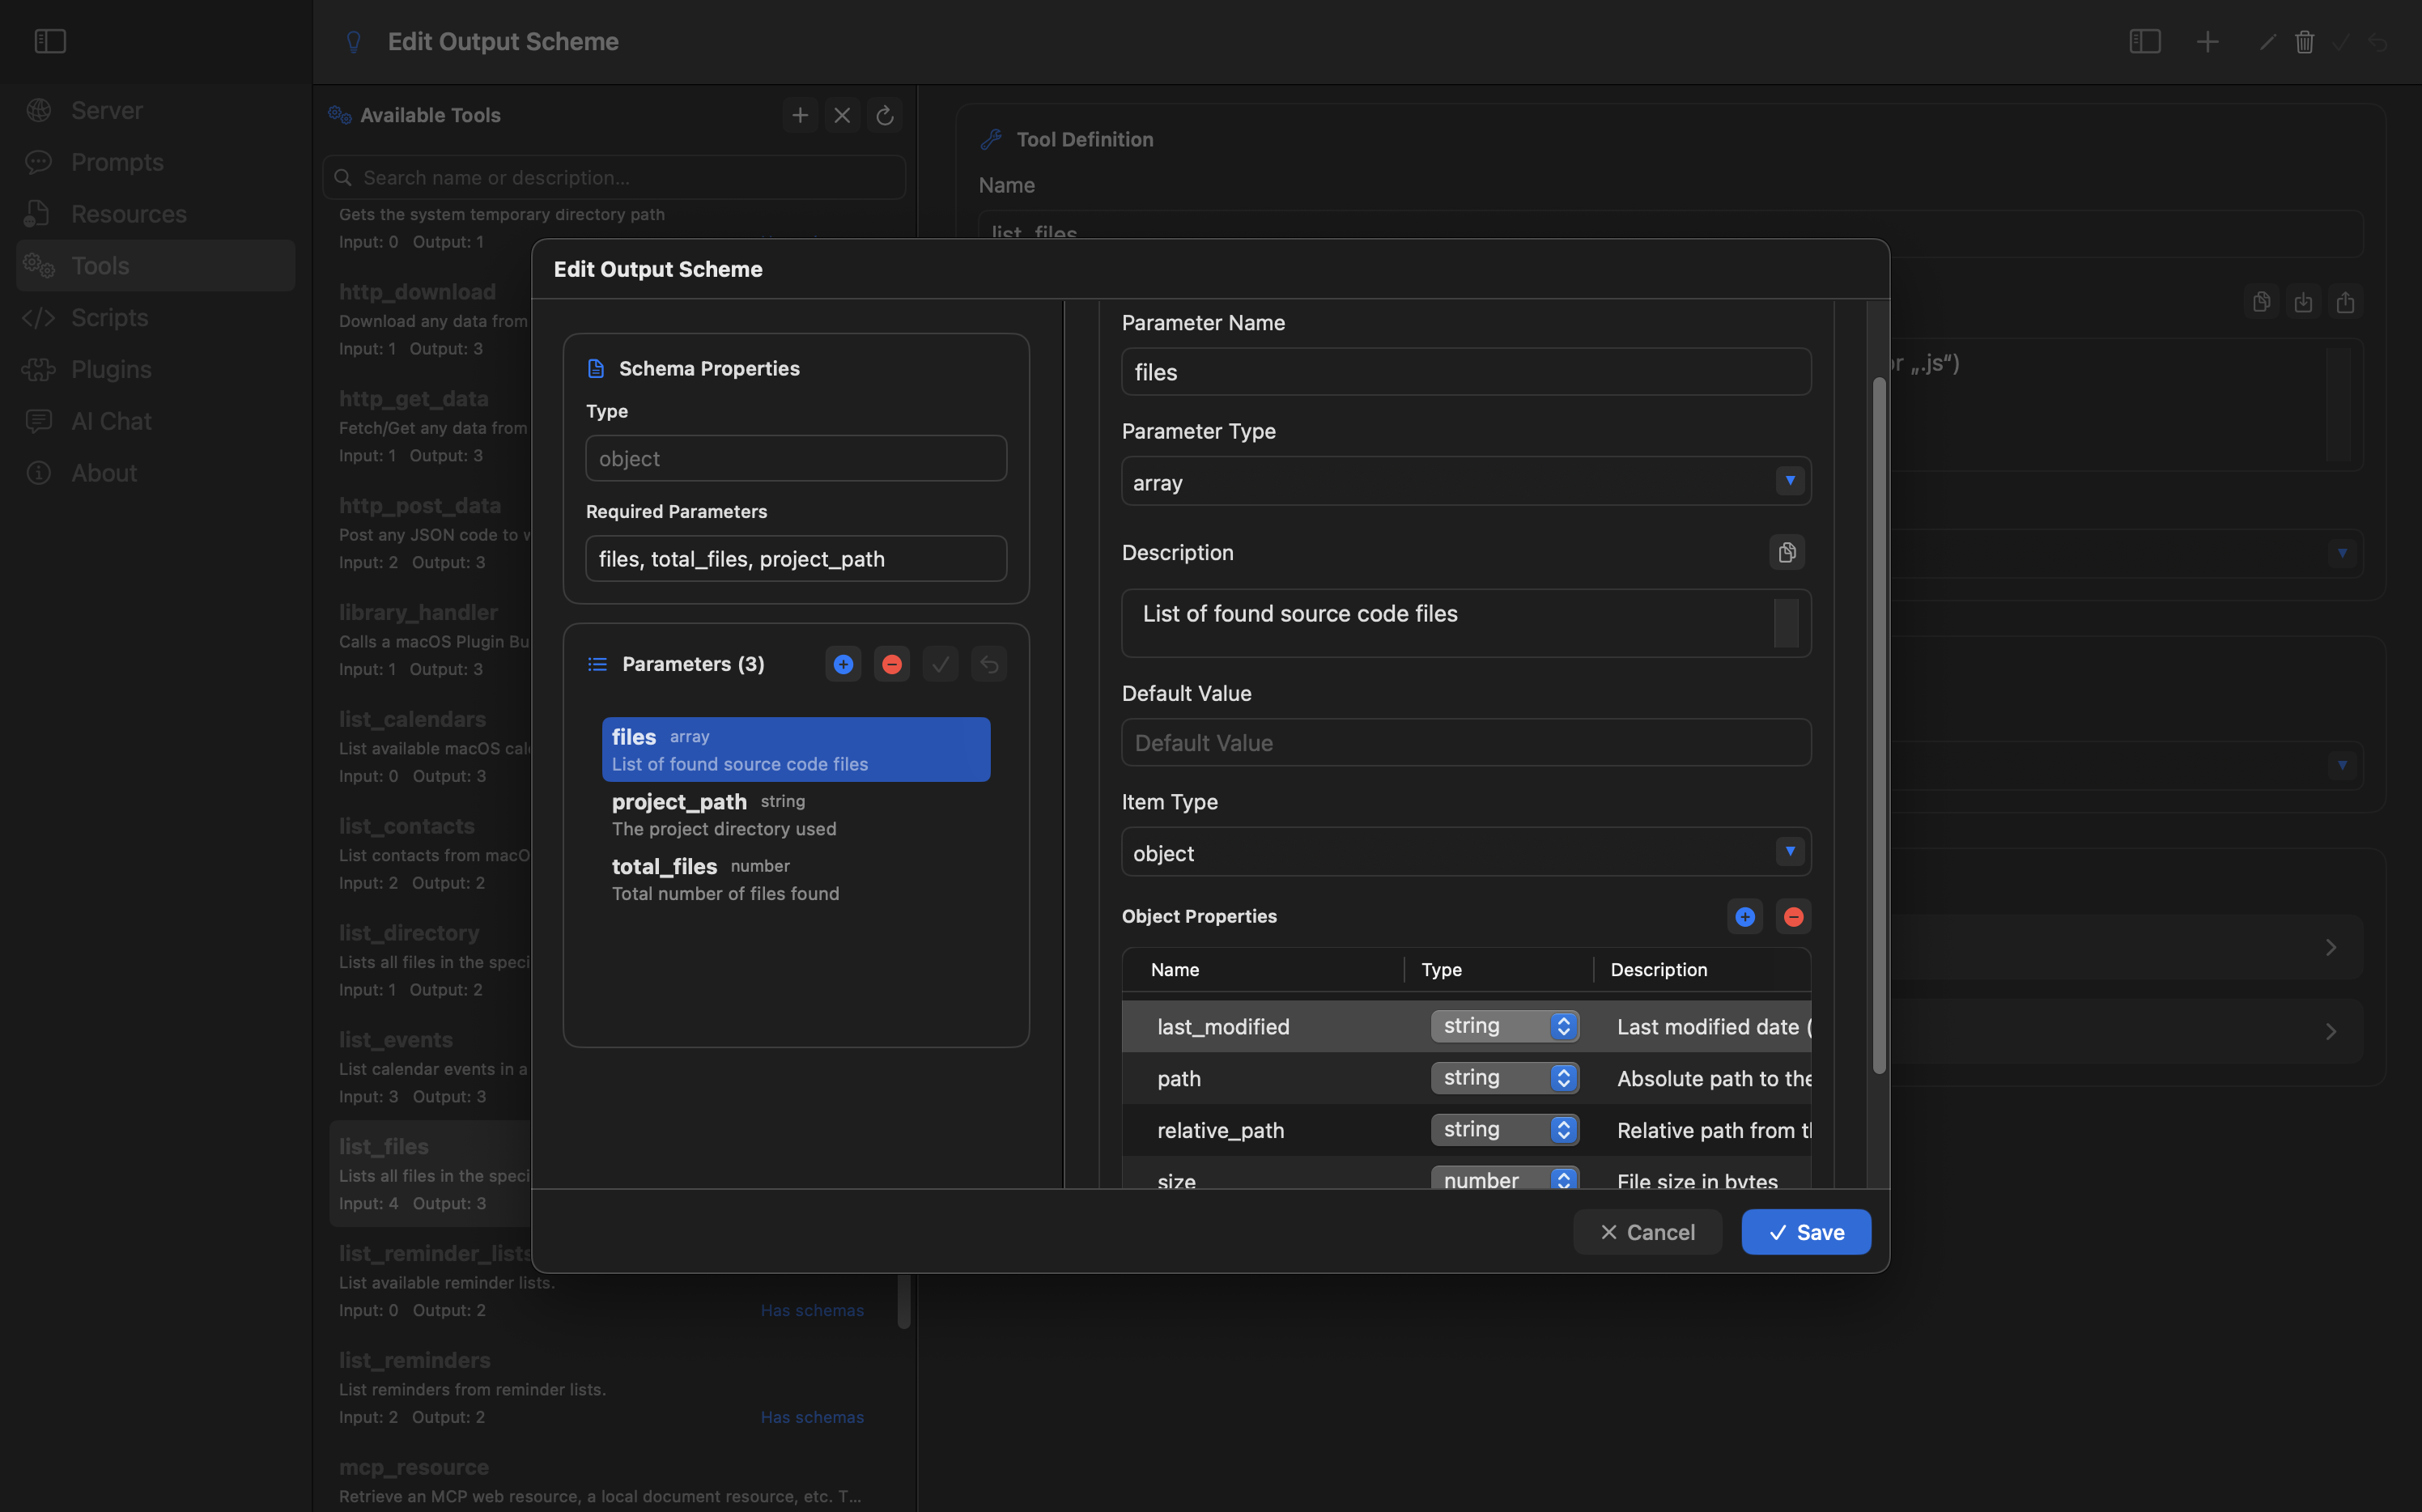
Task: Remove the selected schema parameter
Action: [x=892, y=664]
